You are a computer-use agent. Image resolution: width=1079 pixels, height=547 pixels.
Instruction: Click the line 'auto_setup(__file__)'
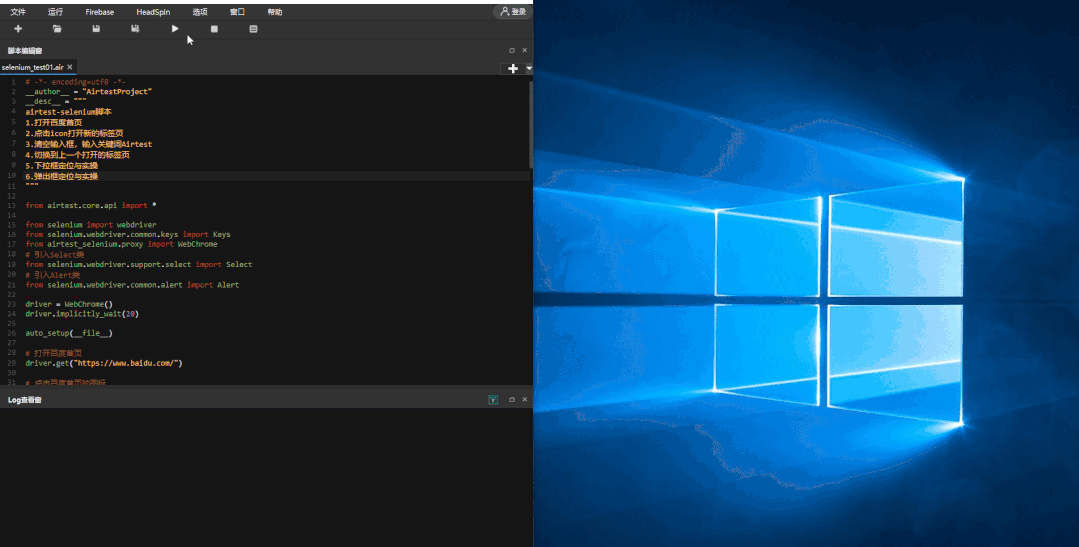(x=69, y=333)
